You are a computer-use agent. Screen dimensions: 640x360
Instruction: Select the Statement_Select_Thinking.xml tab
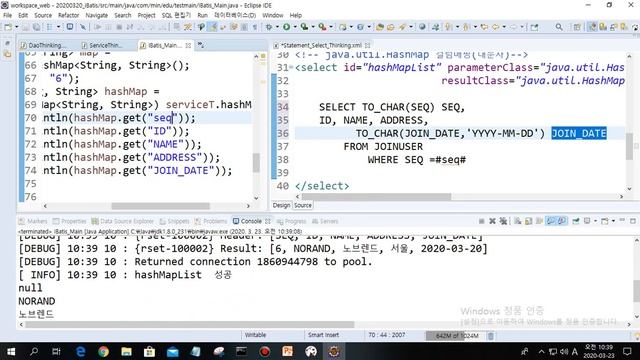click(321, 45)
